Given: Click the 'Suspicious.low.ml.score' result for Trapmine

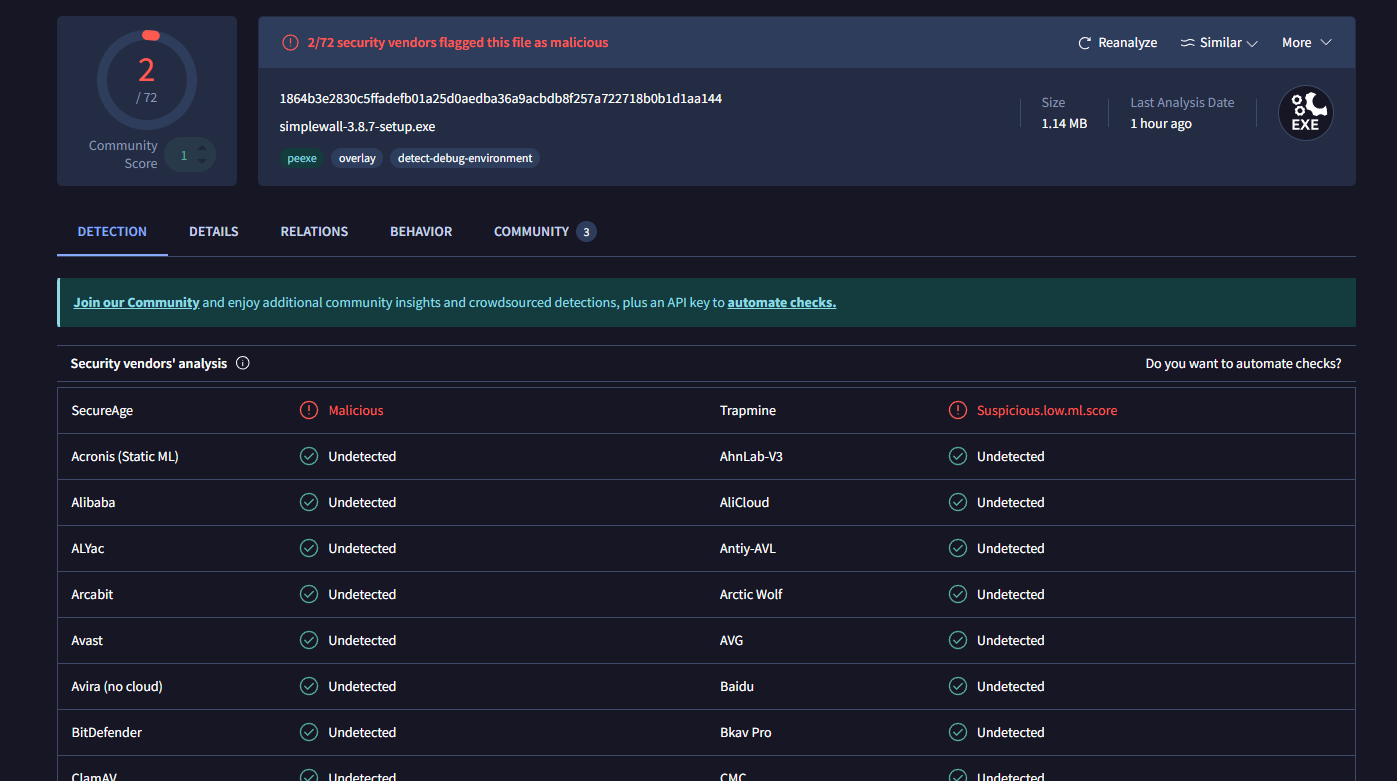Looking at the screenshot, I should pyautogui.click(x=1047, y=410).
